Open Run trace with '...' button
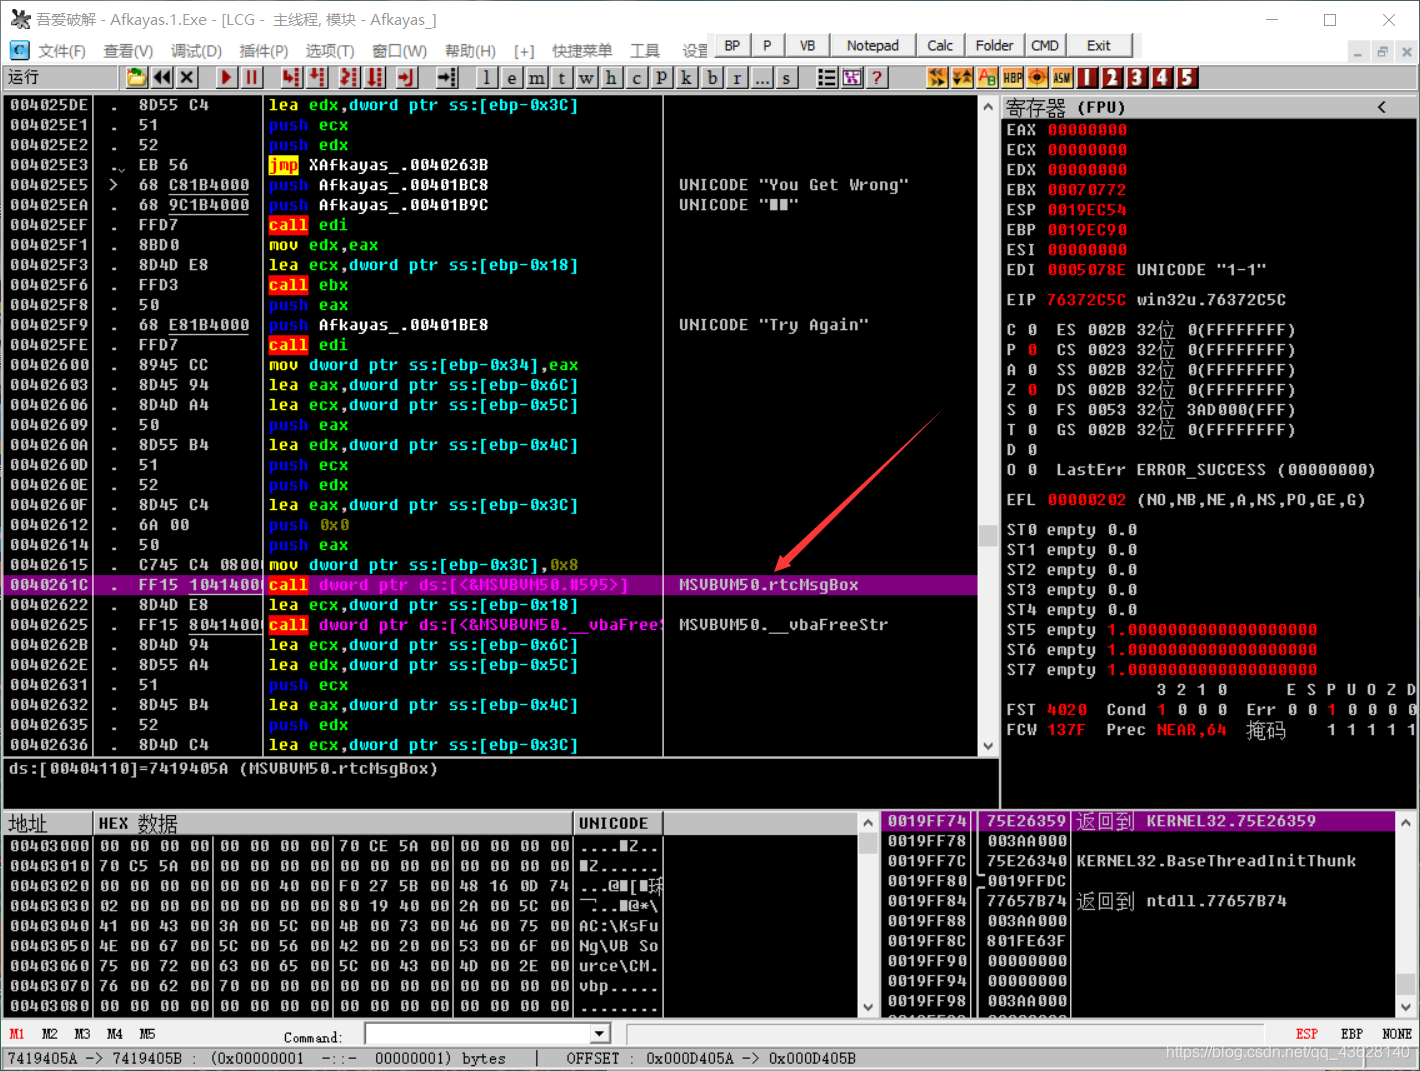This screenshot has height=1071, width=1420. click(x=761, y=77)
